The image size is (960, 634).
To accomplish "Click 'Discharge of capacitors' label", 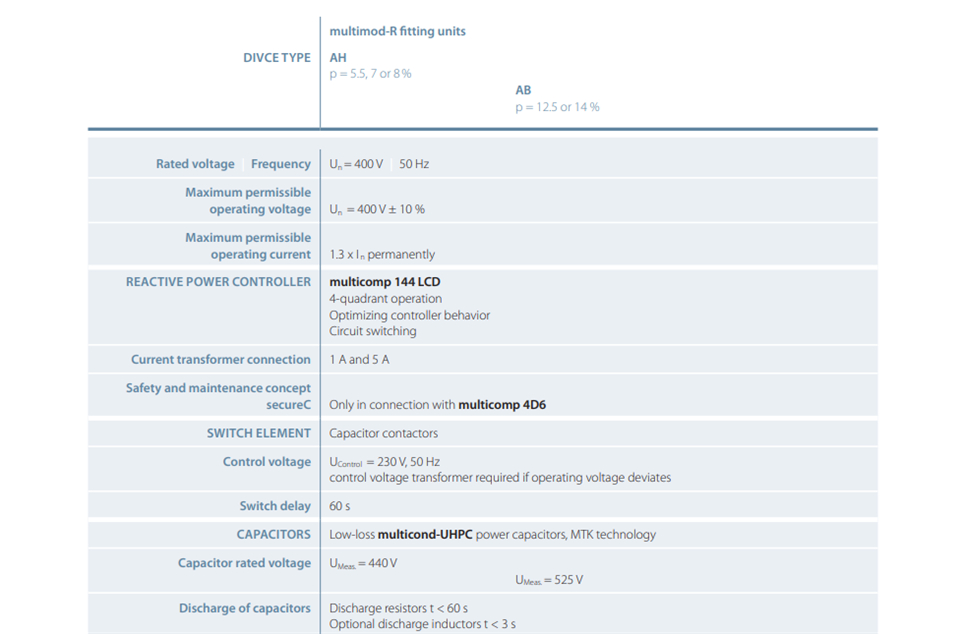I will click(x=245, y=608).
